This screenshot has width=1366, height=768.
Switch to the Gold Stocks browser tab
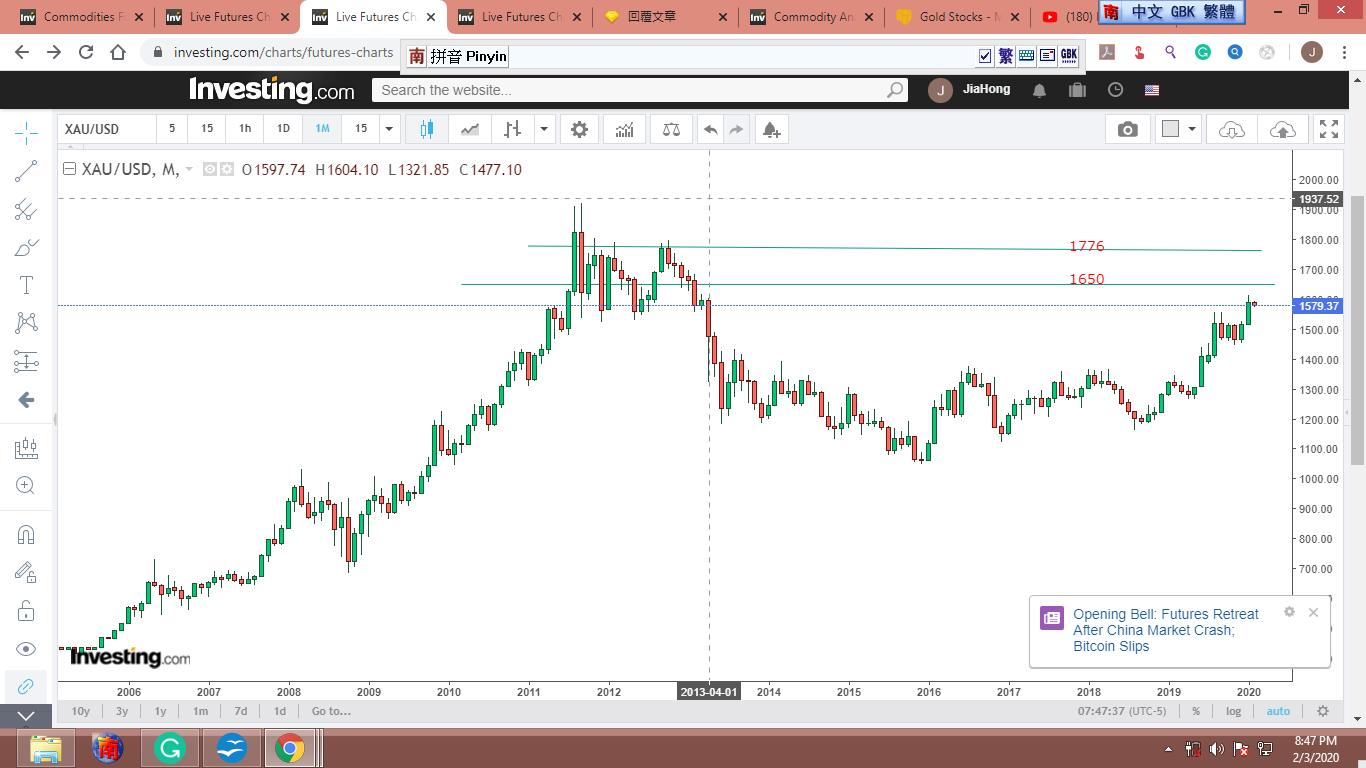click(954, 17)
